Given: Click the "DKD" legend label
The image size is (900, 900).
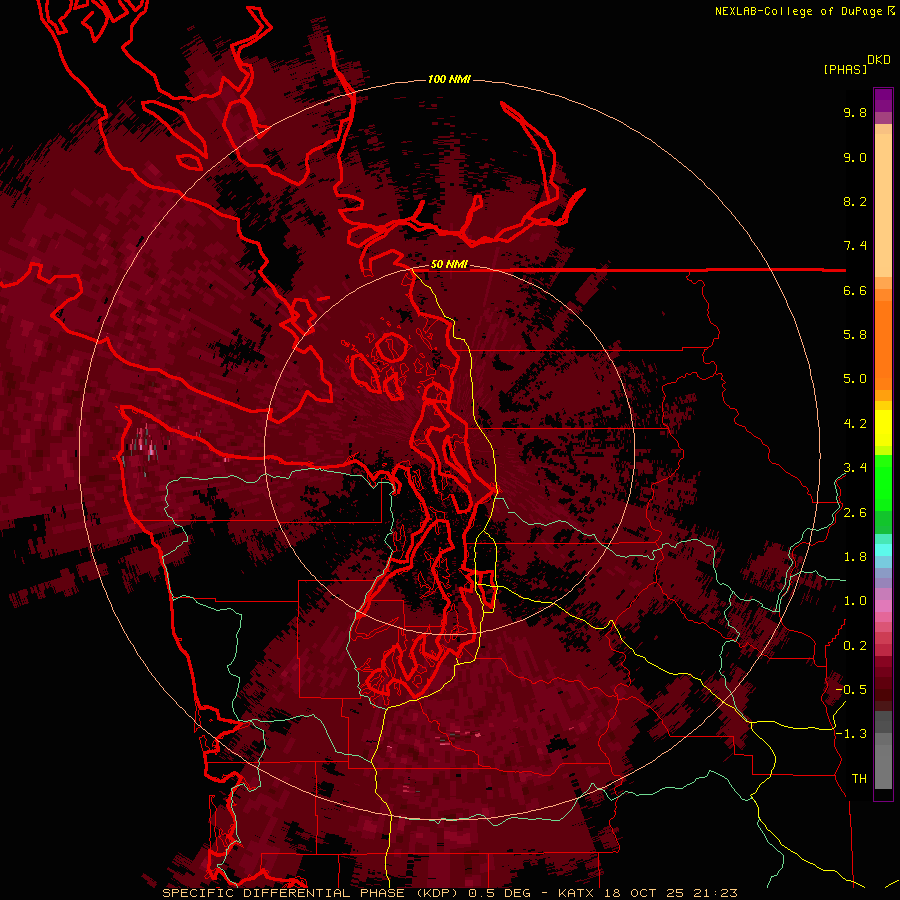Looking at the screenshot, I should point(879,60).
